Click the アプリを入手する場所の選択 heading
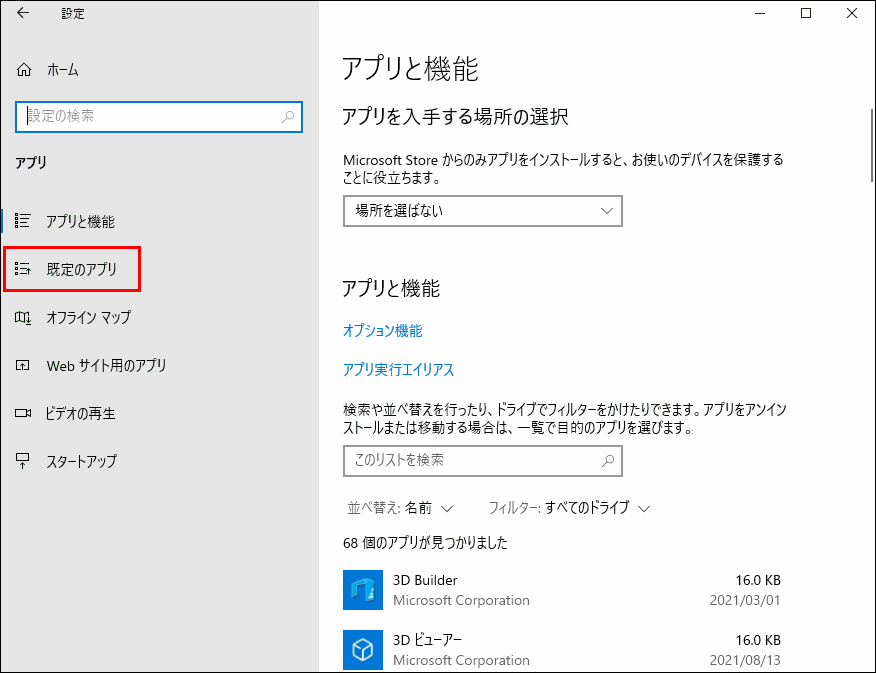Viewport: 876px width, 673px height. pyautogui.click(x=455, y=117)
